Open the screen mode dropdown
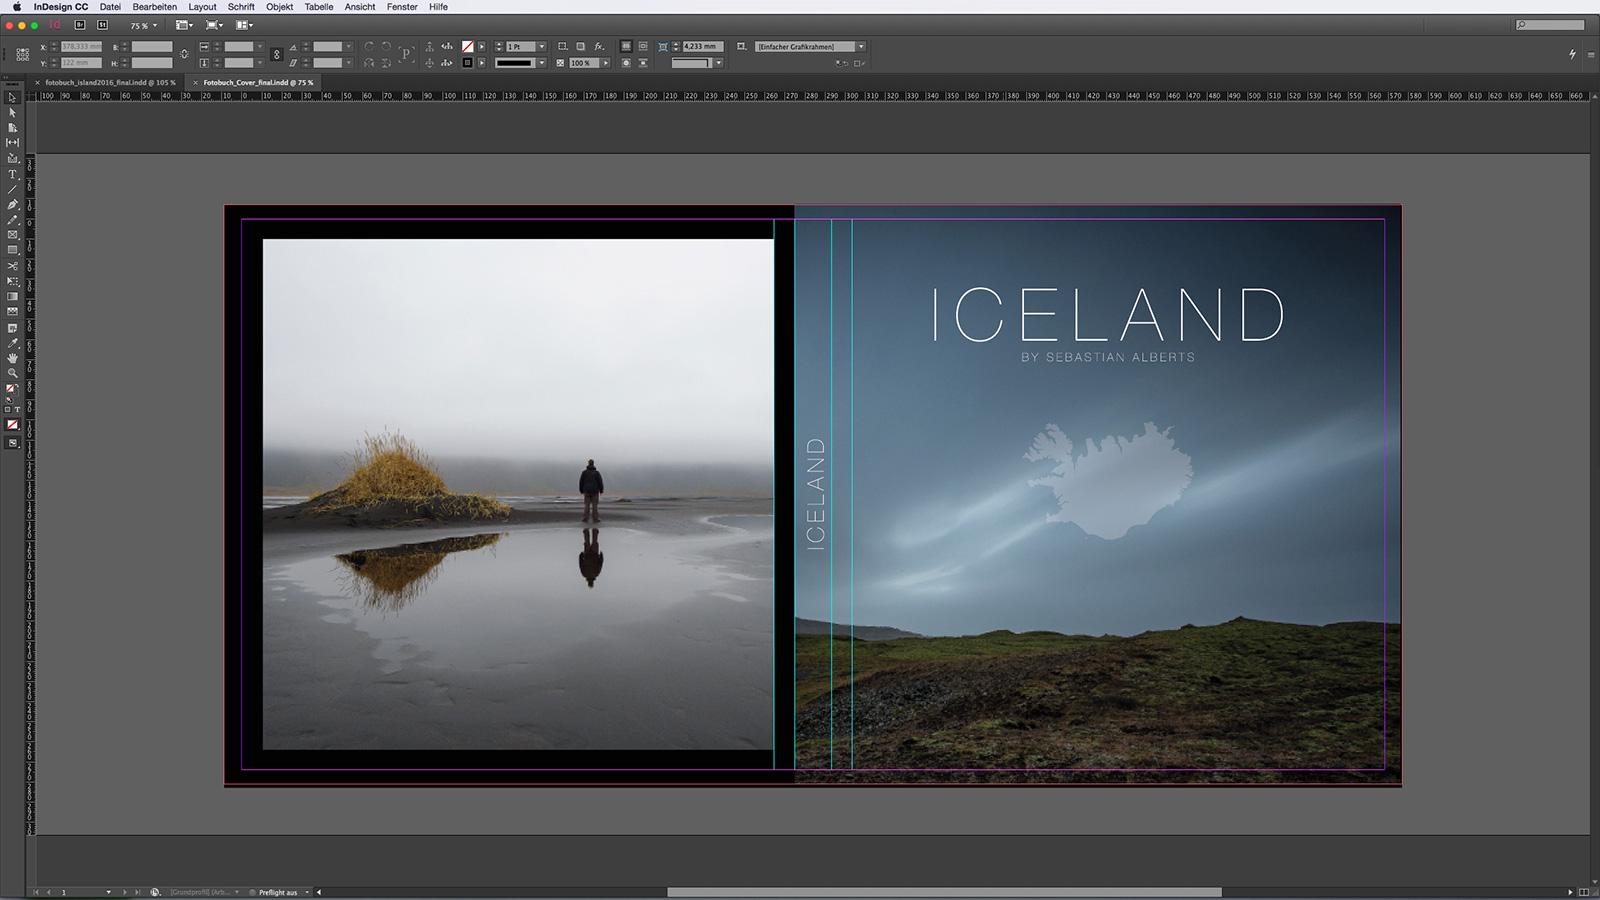The height and width of the screenshot is (900, 1600). (215, 25)
